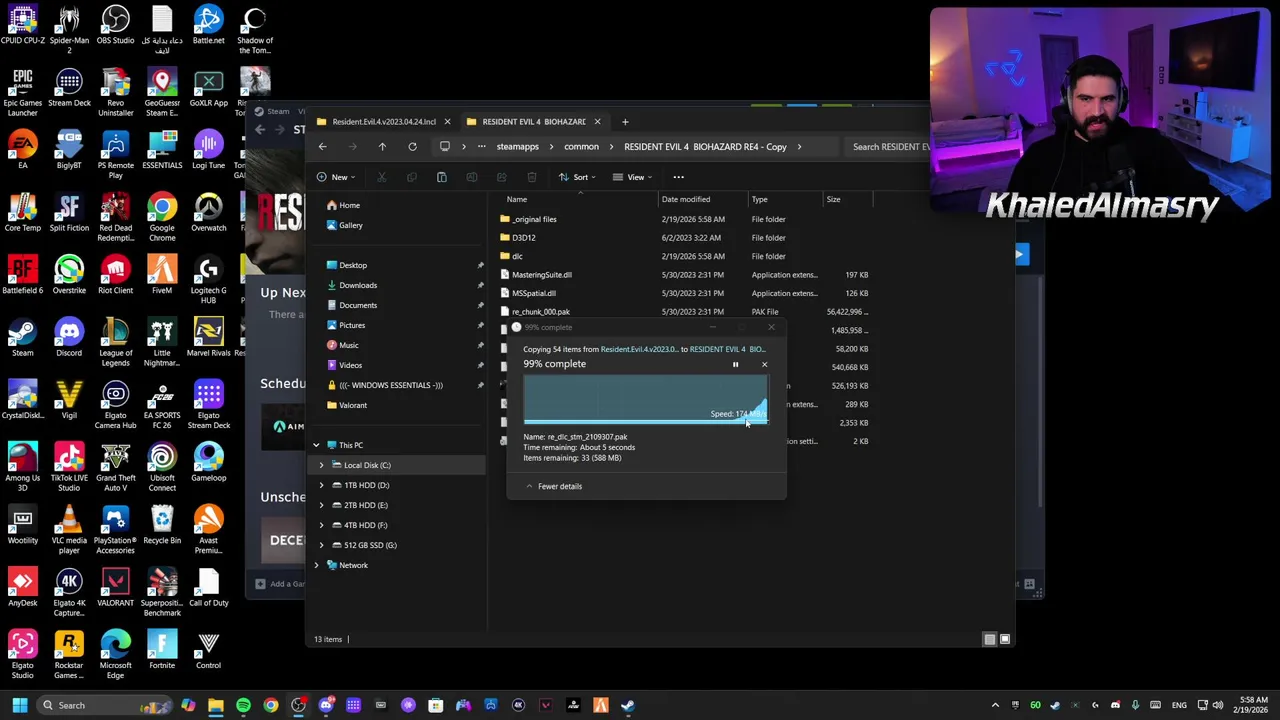
Task: Click the Rename toolbar icon
Action: coord(471,177)
